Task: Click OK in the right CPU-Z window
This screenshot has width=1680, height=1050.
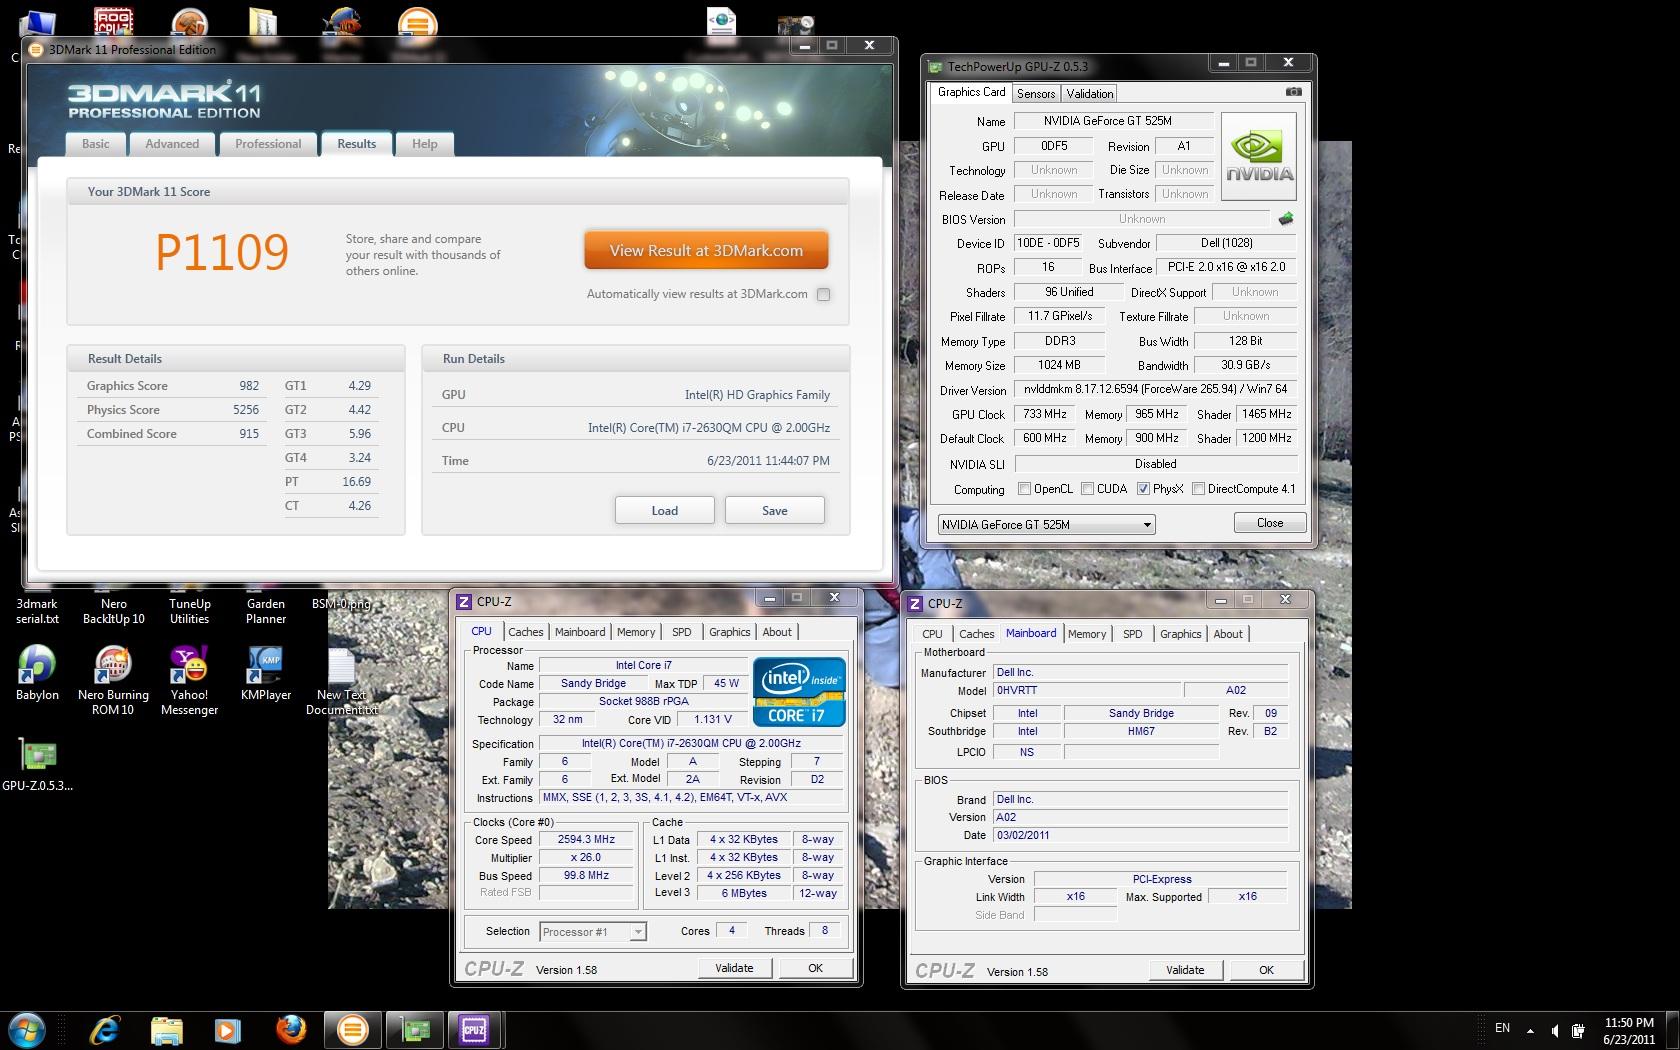Action: point(1266,970)
